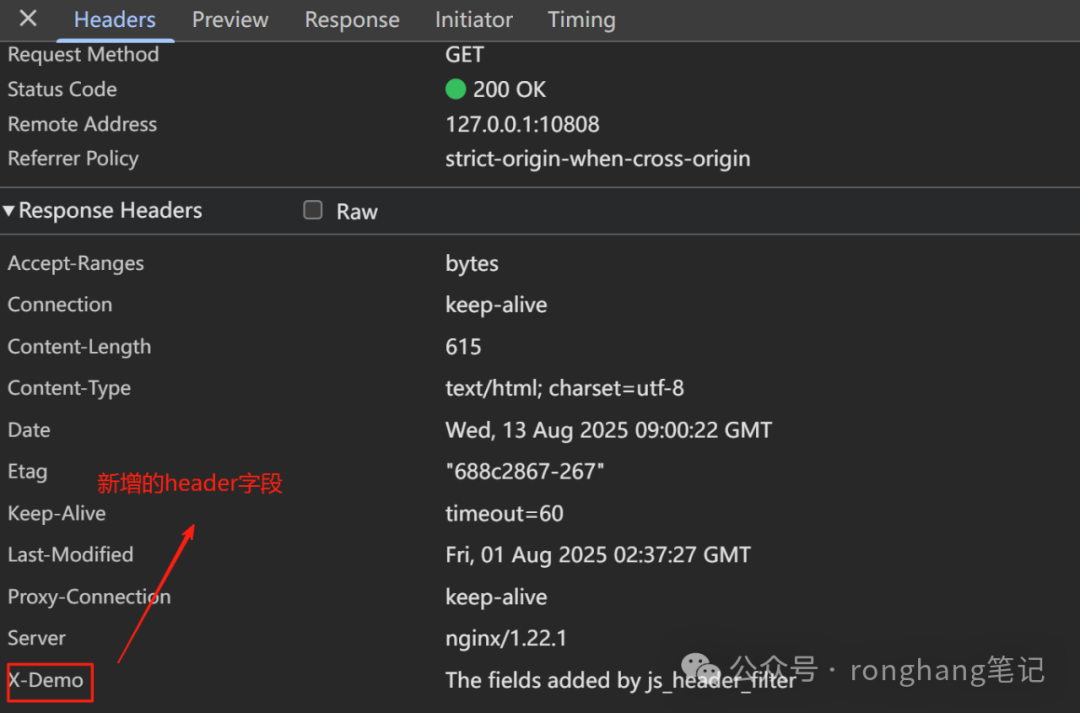Select the Content-Length header name
Image resolution: width=1080 pixels, height=713 pixels.
tap(79, 347)
